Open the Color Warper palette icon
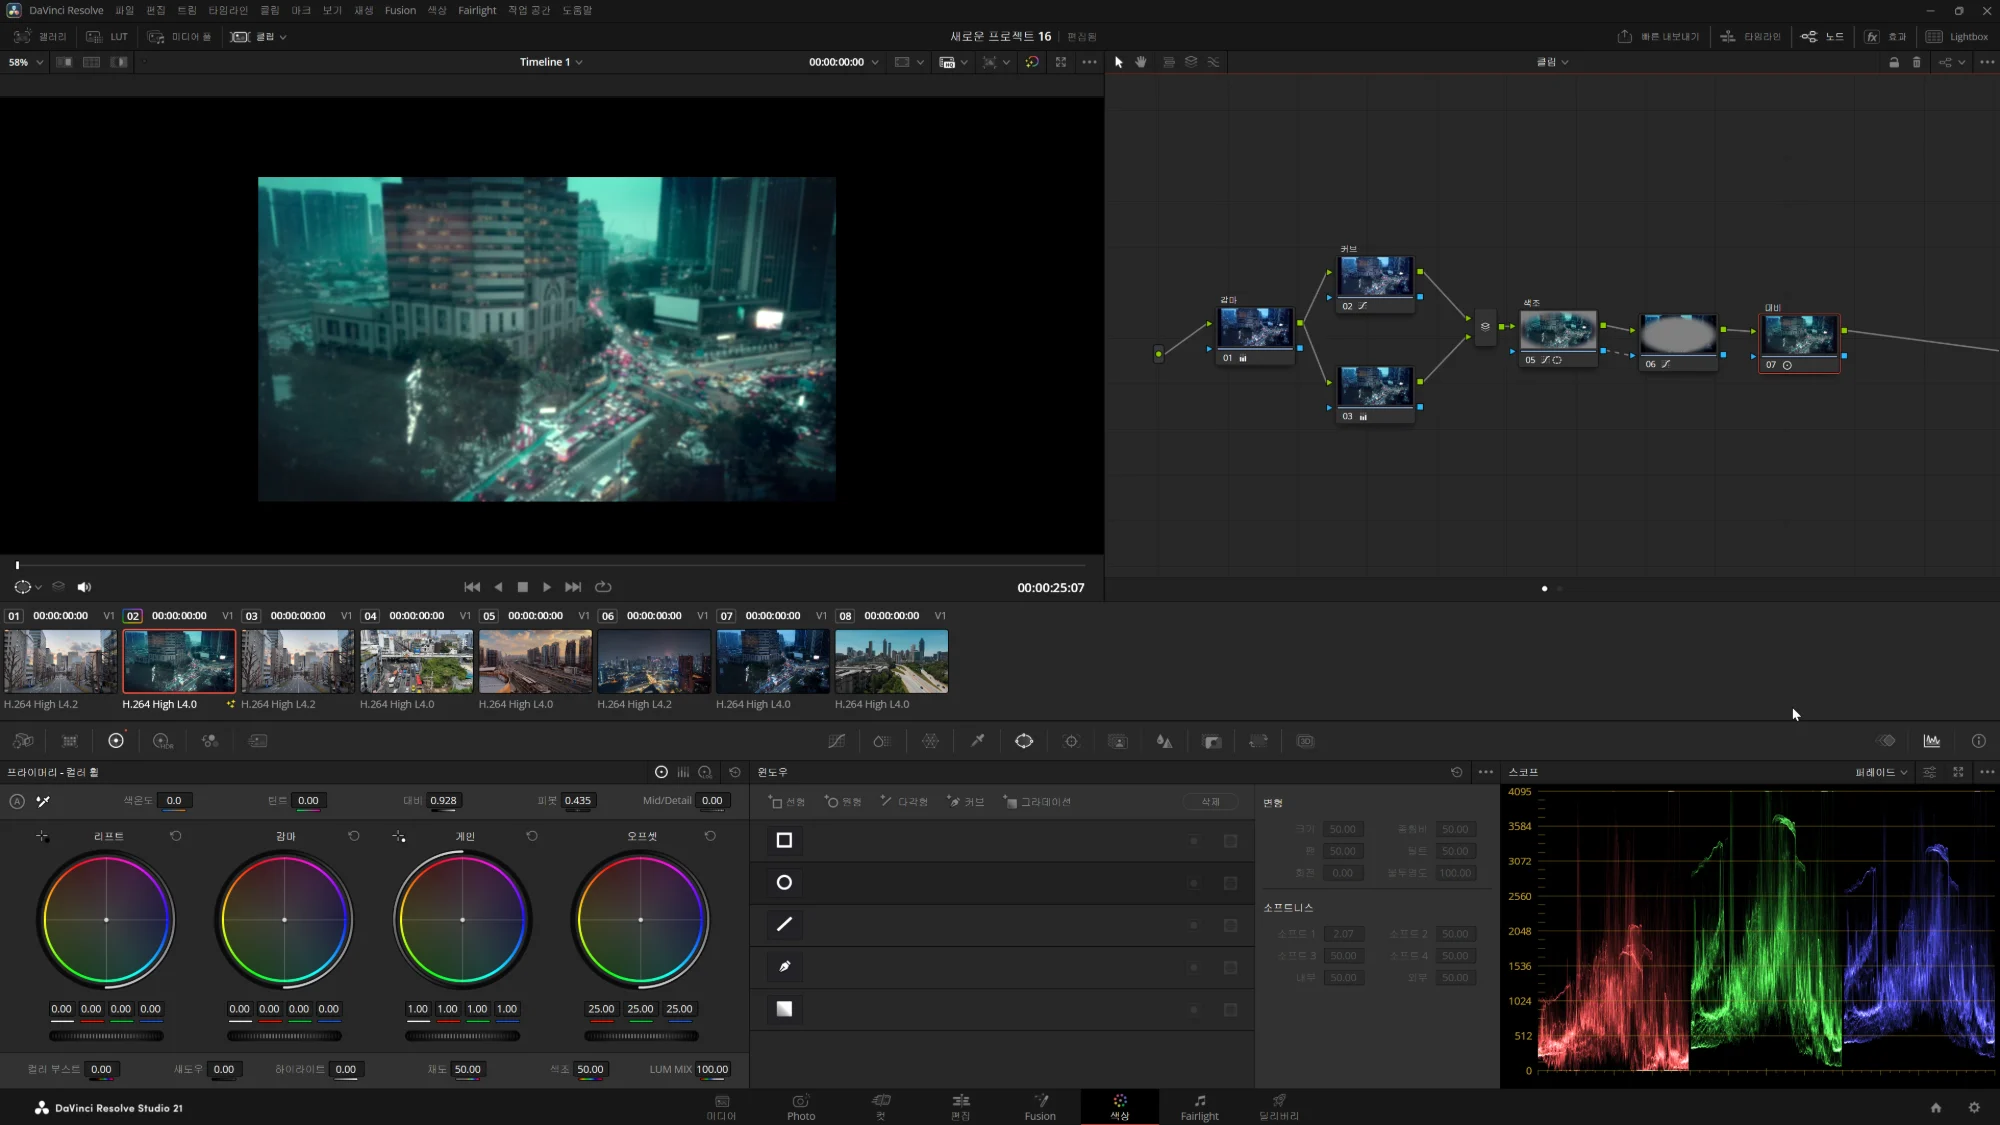 (930, 741)
